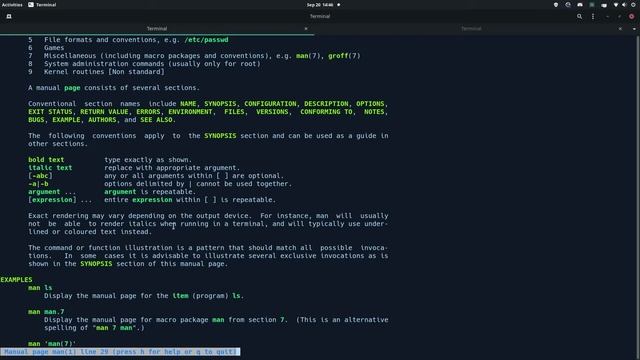Viewport: 640px width, 360px height.
Task: Click the '[expression] ...' entry
Action: 60,200
